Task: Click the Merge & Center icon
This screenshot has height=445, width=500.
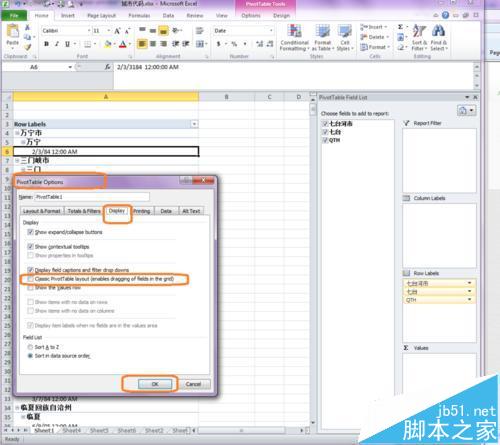Action: (199, 44)
